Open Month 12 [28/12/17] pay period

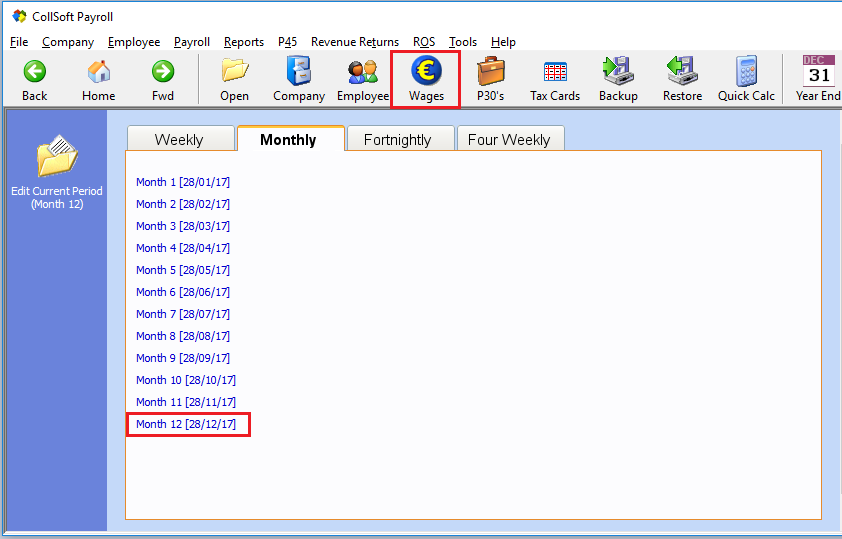coord(186,424)
